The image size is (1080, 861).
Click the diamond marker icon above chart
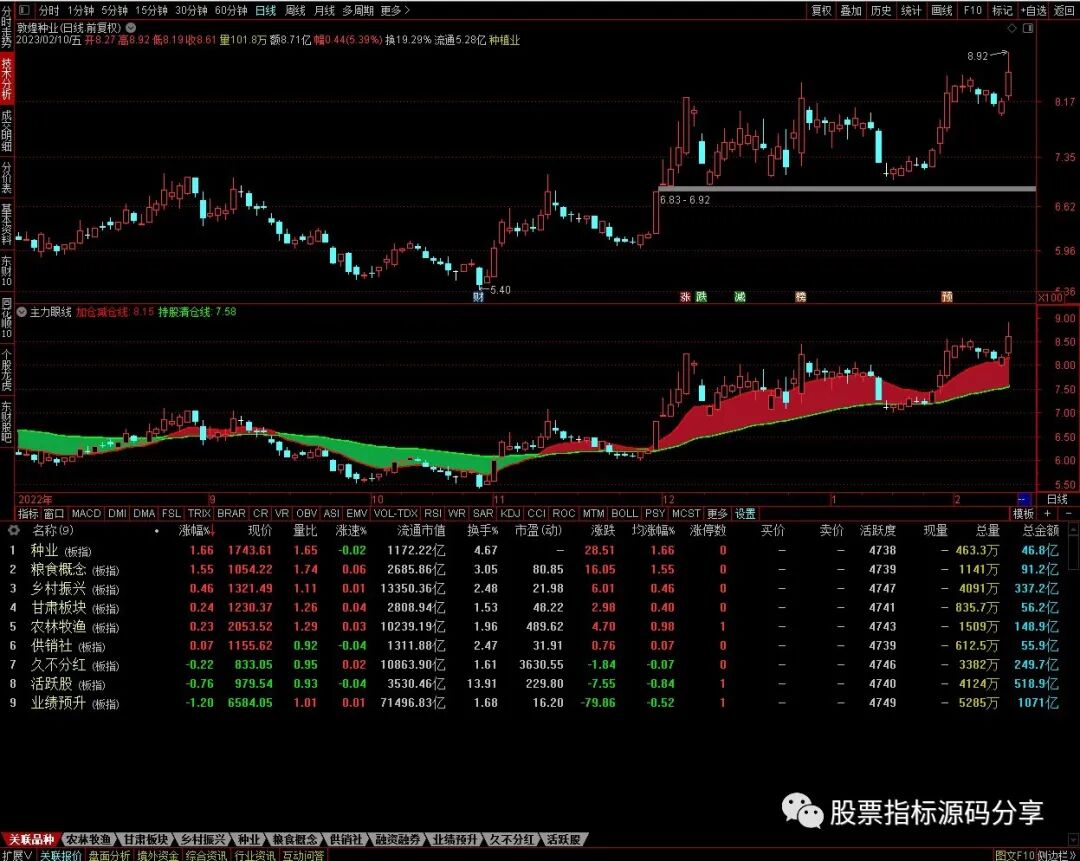[x=1012, y=28]
